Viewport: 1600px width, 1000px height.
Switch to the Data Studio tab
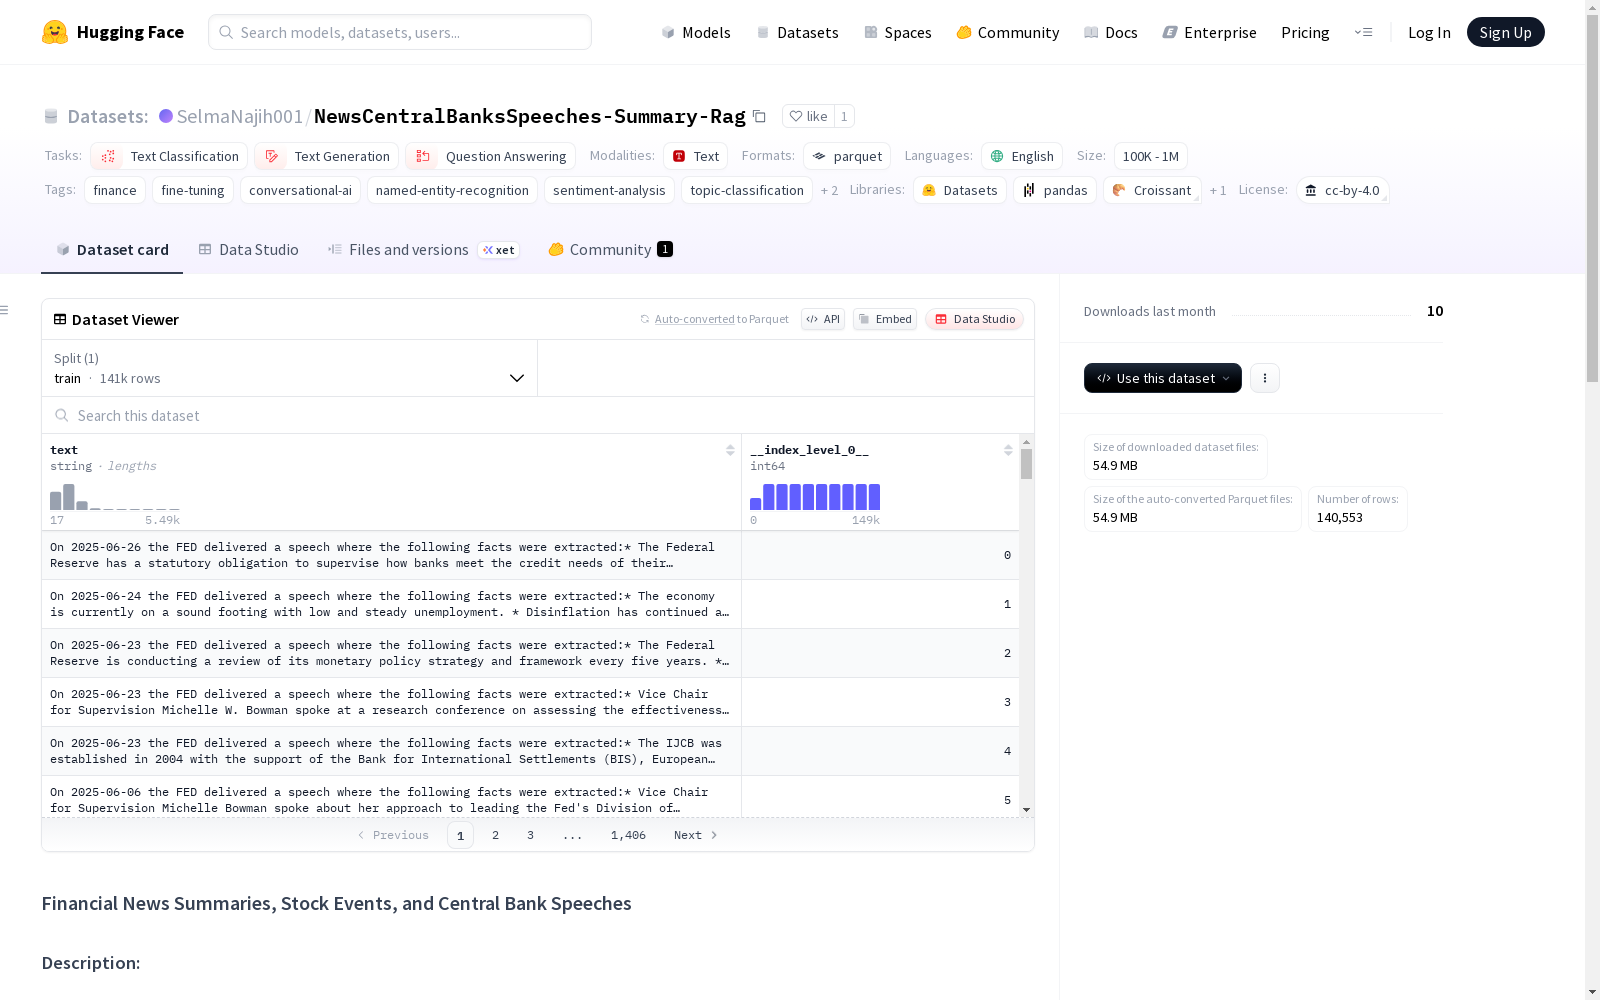[249, 250]
